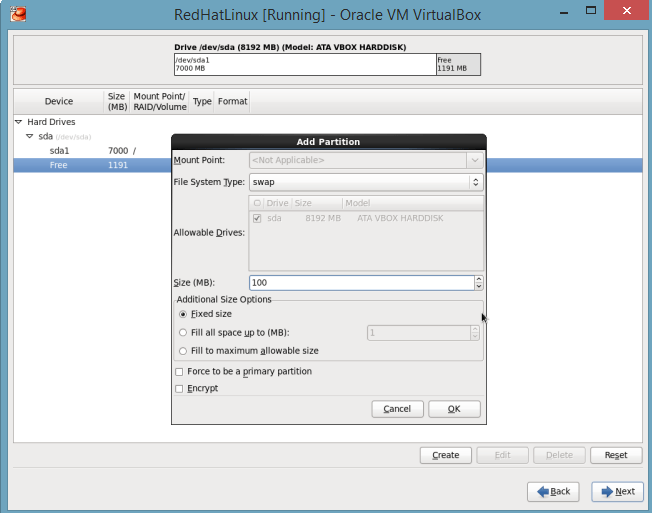Tick the Encrypt checkbox
This screenshot has width=652, height=513.
(179, 389)
